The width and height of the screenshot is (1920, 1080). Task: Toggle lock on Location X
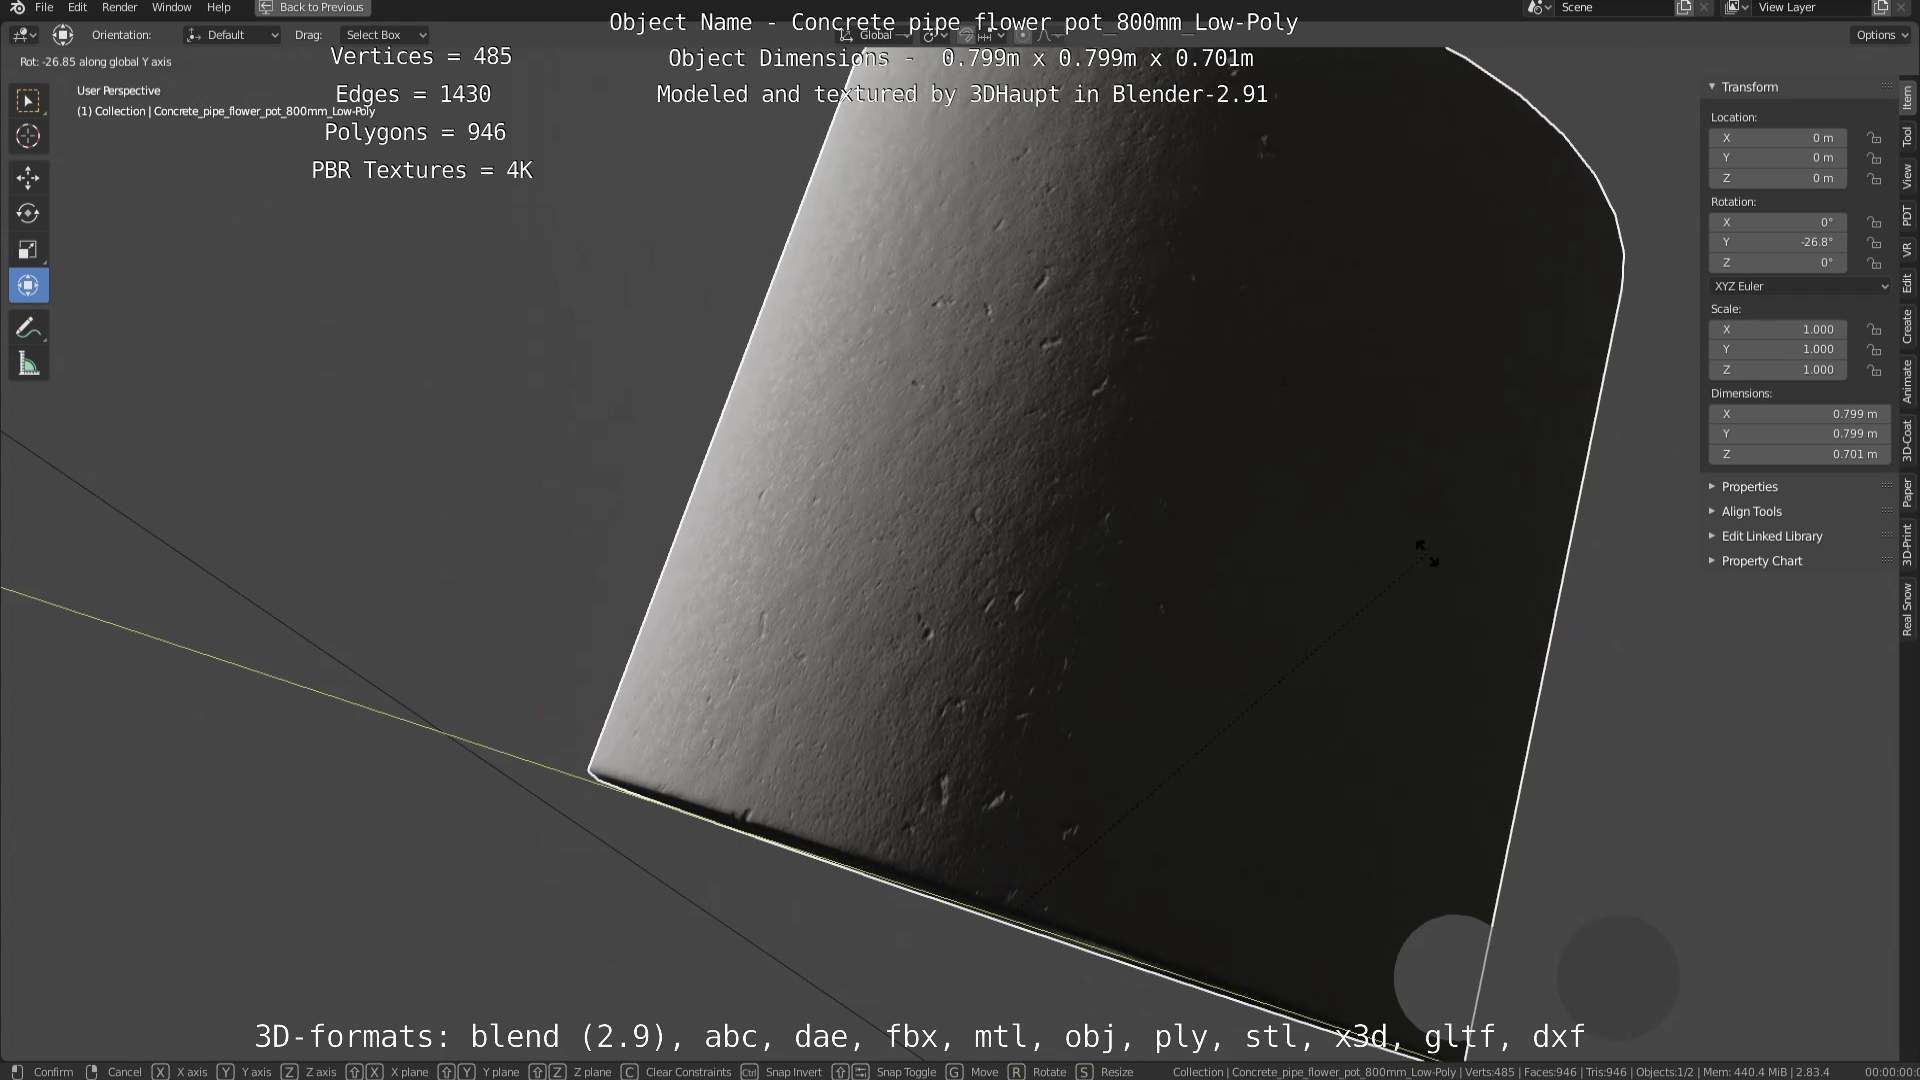click(x=1874, y=138)
